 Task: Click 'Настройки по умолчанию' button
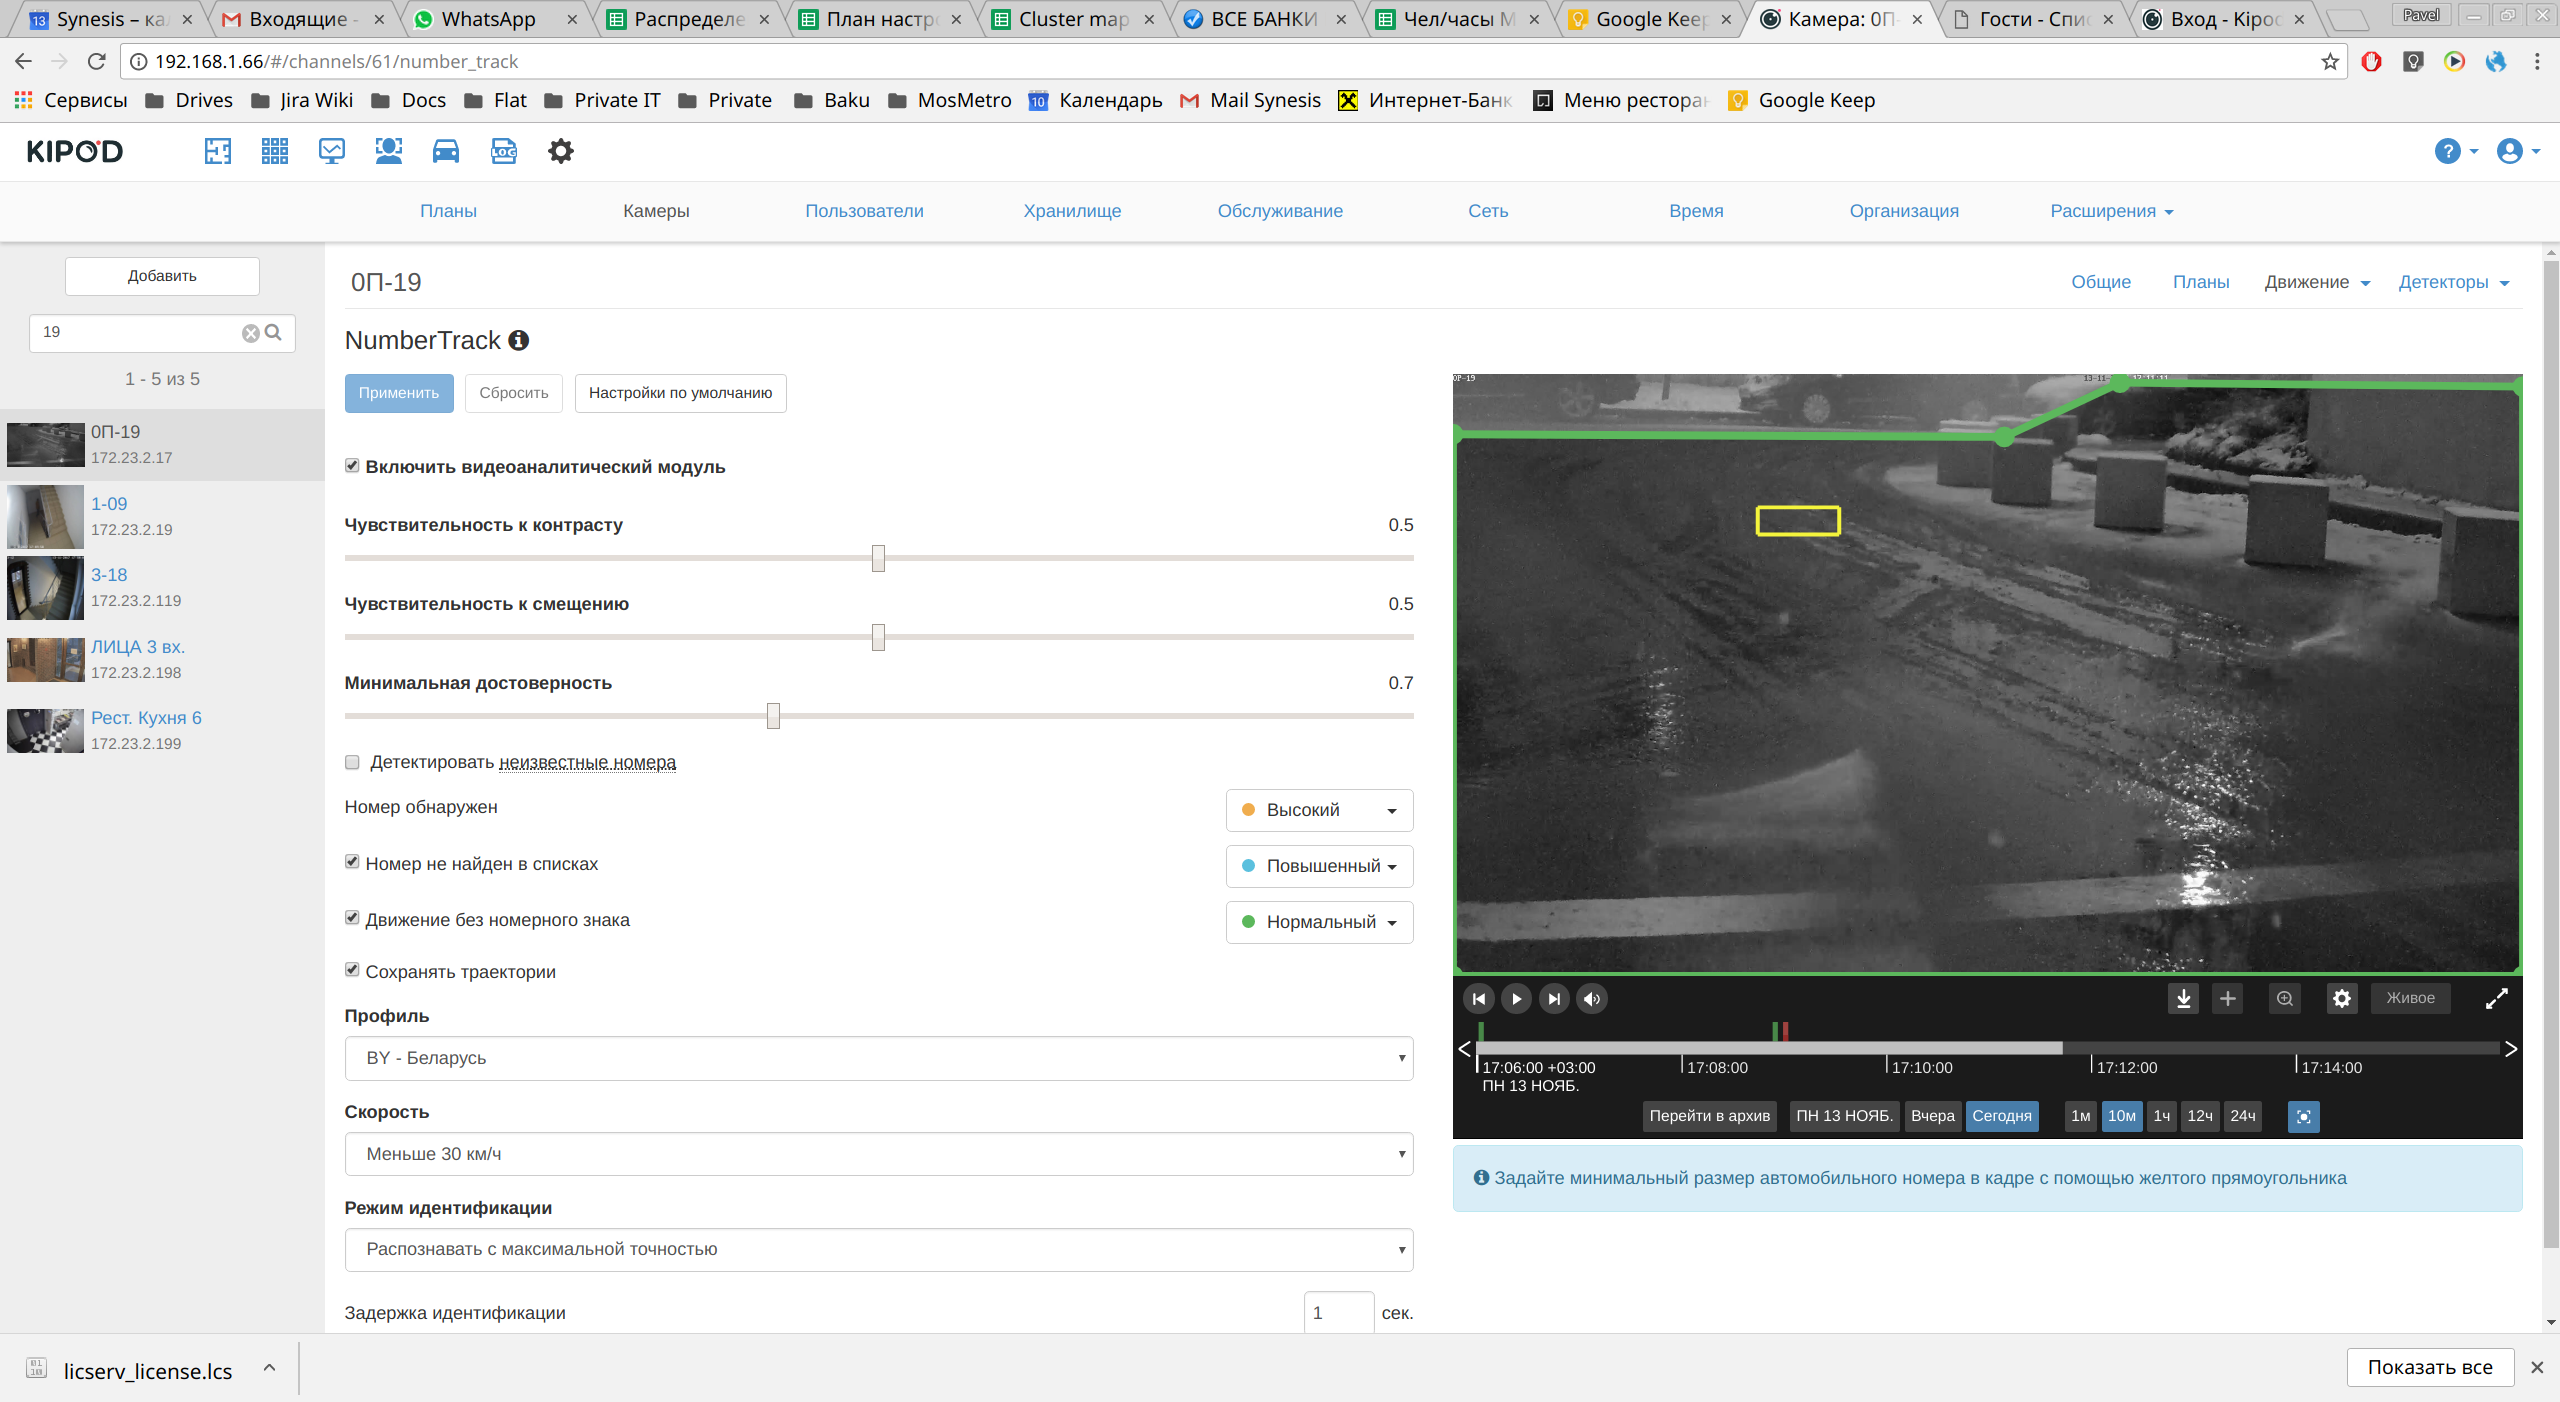pyautogui.click(x=680, y=393)
